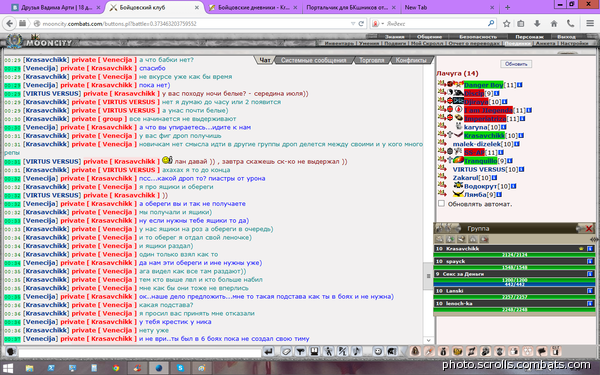Click the blue info icon beside Danger Boy
The image size is (600, 375).
[520, 85]
